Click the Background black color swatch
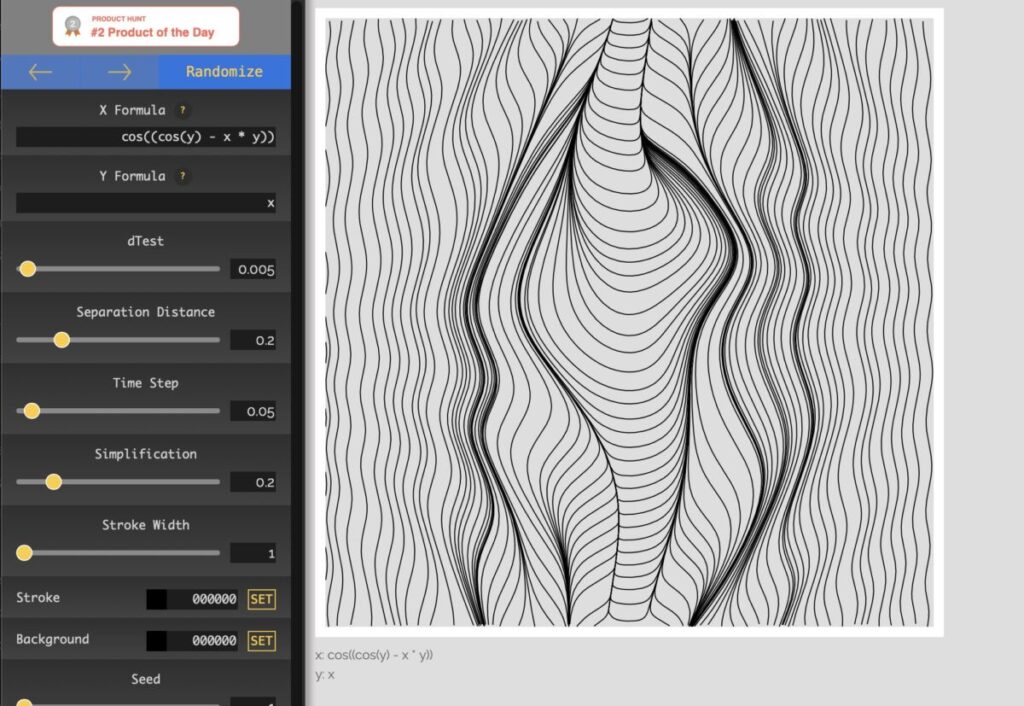The image size is (1024, 706). tap(157, 641)
